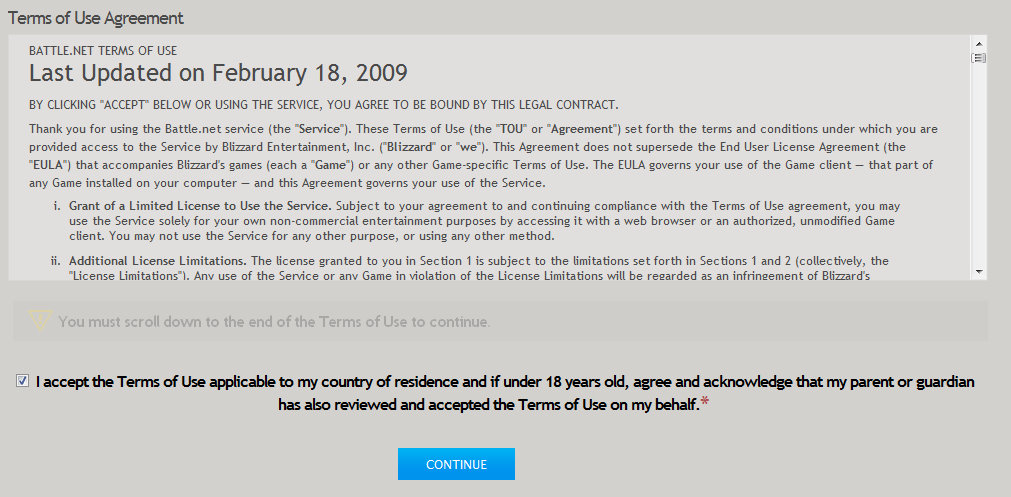Viewport: 1011px width, 497px height.
Task: Click the list numeral 'i.' in the terms
Action: [57, 206]
